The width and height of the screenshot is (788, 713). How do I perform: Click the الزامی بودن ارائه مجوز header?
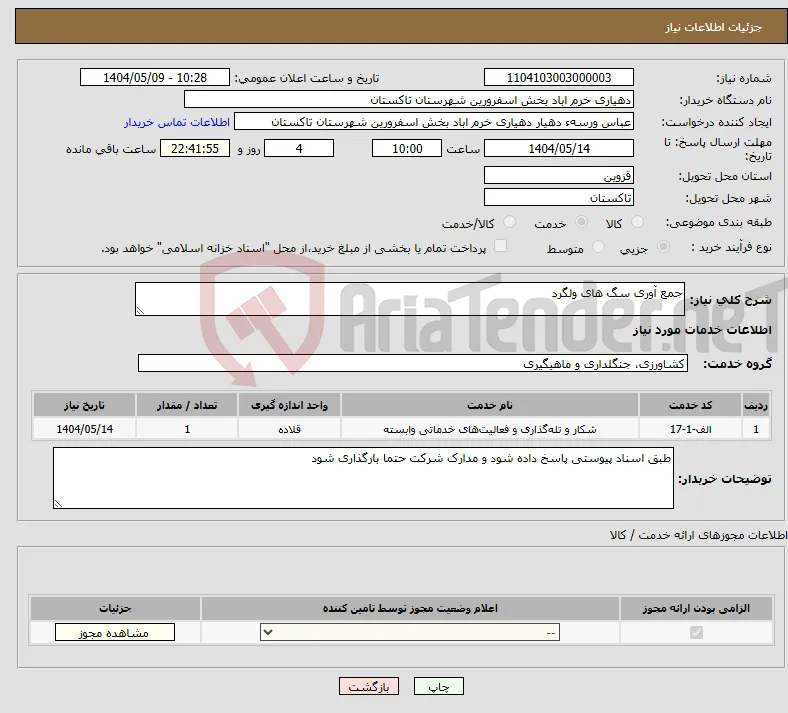point(696,608)
